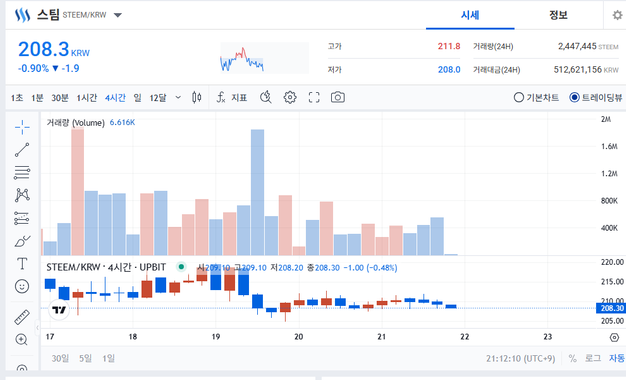Viewport: 626px width, 380px height.
Task: Click the STEEM/KRW · 4시간 · UPBIT legend title
Action: click(x=106, y=267)
